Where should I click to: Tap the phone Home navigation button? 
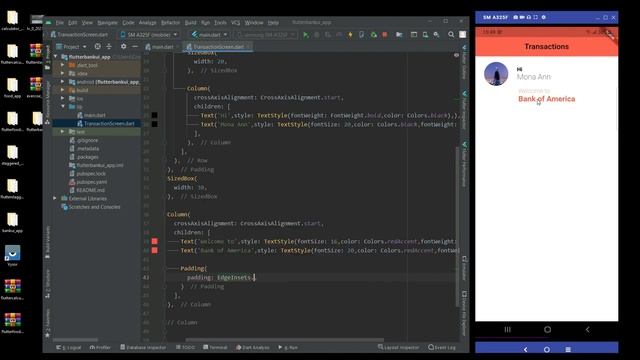pyautogui.click(x=547, y=329)
